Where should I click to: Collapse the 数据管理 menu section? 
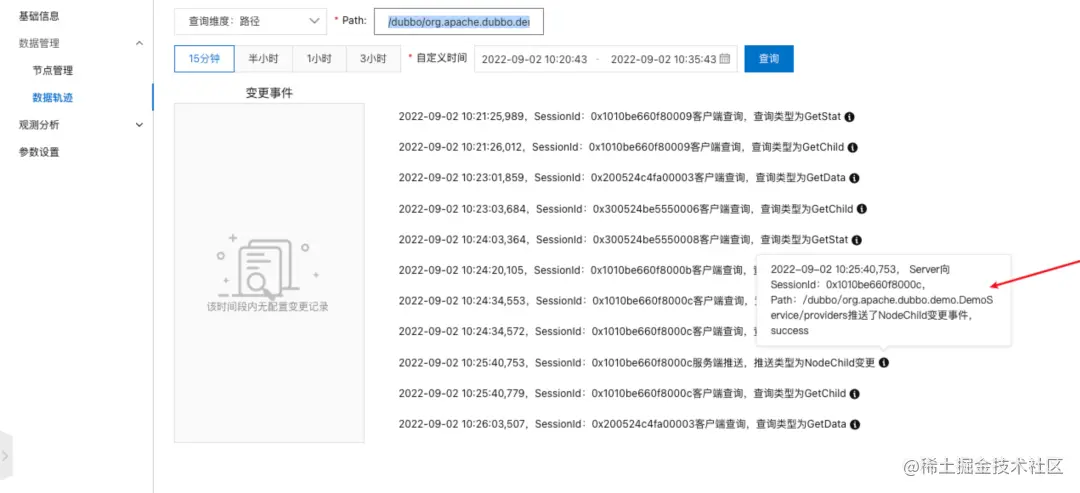pyautogui.click(x=139, y=43)
